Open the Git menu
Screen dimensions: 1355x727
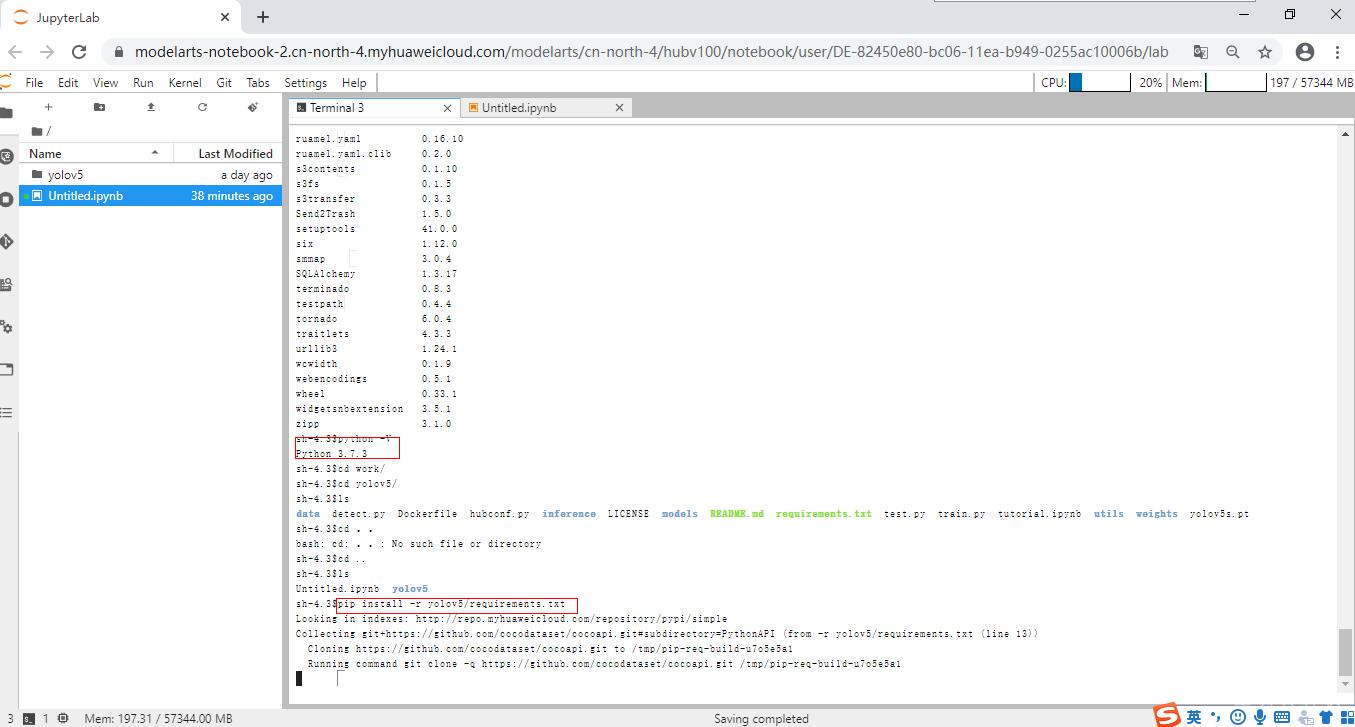tap(224, 83)
